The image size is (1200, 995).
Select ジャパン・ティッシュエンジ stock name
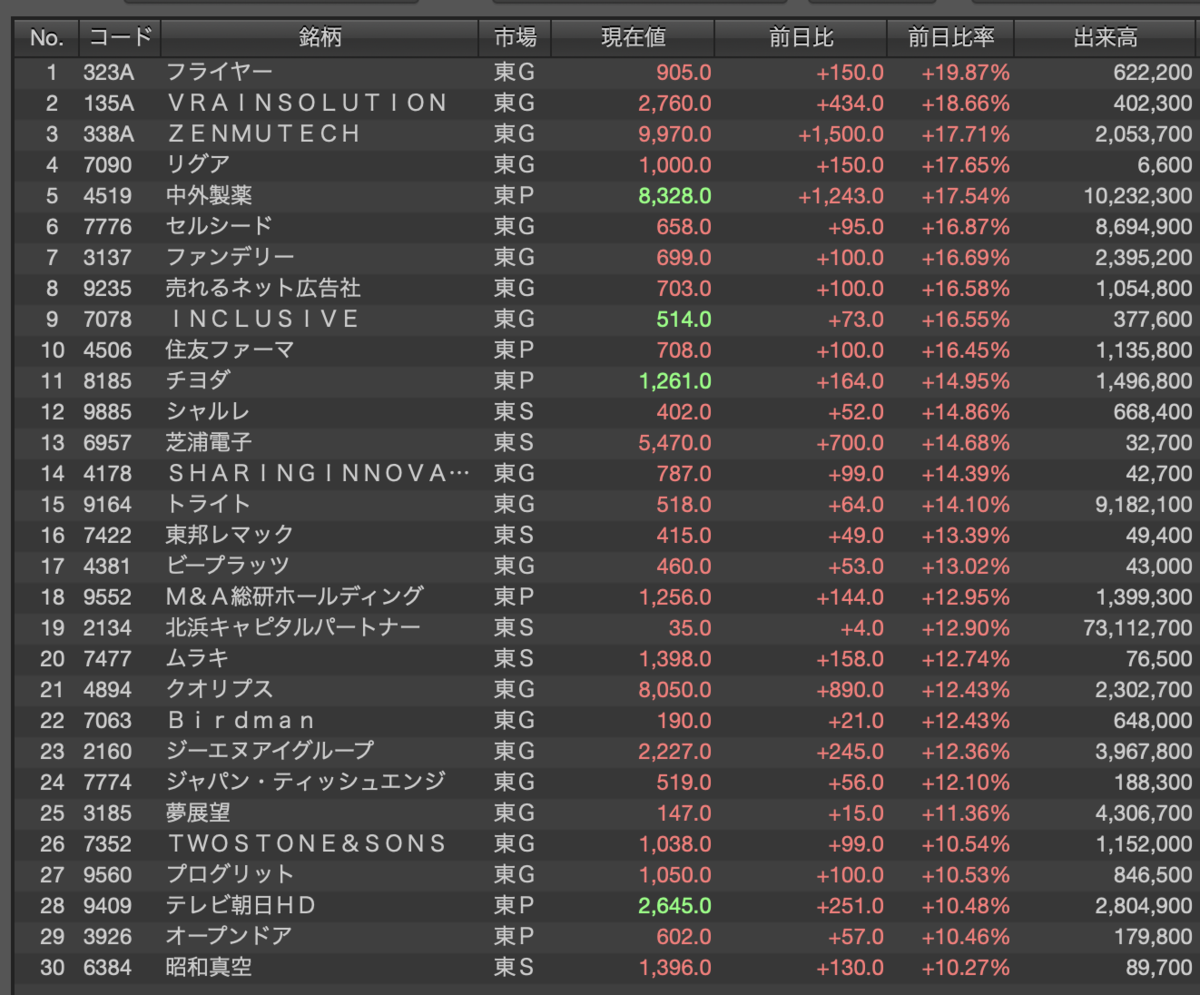(x=306, y=782)
